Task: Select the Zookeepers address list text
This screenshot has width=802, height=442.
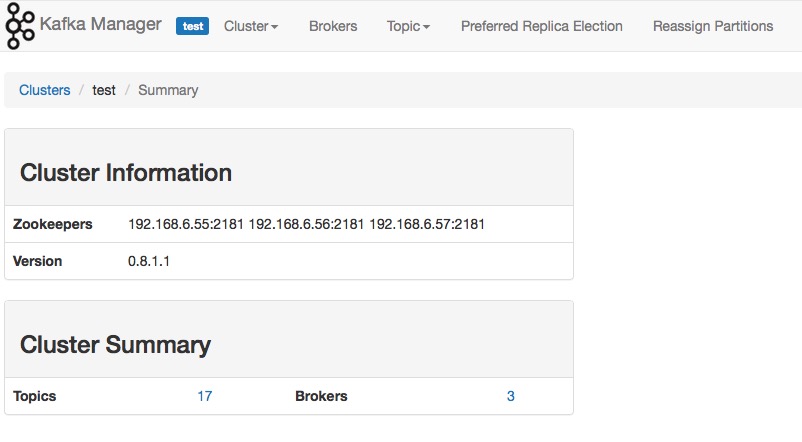Action: tap(306, 224)
